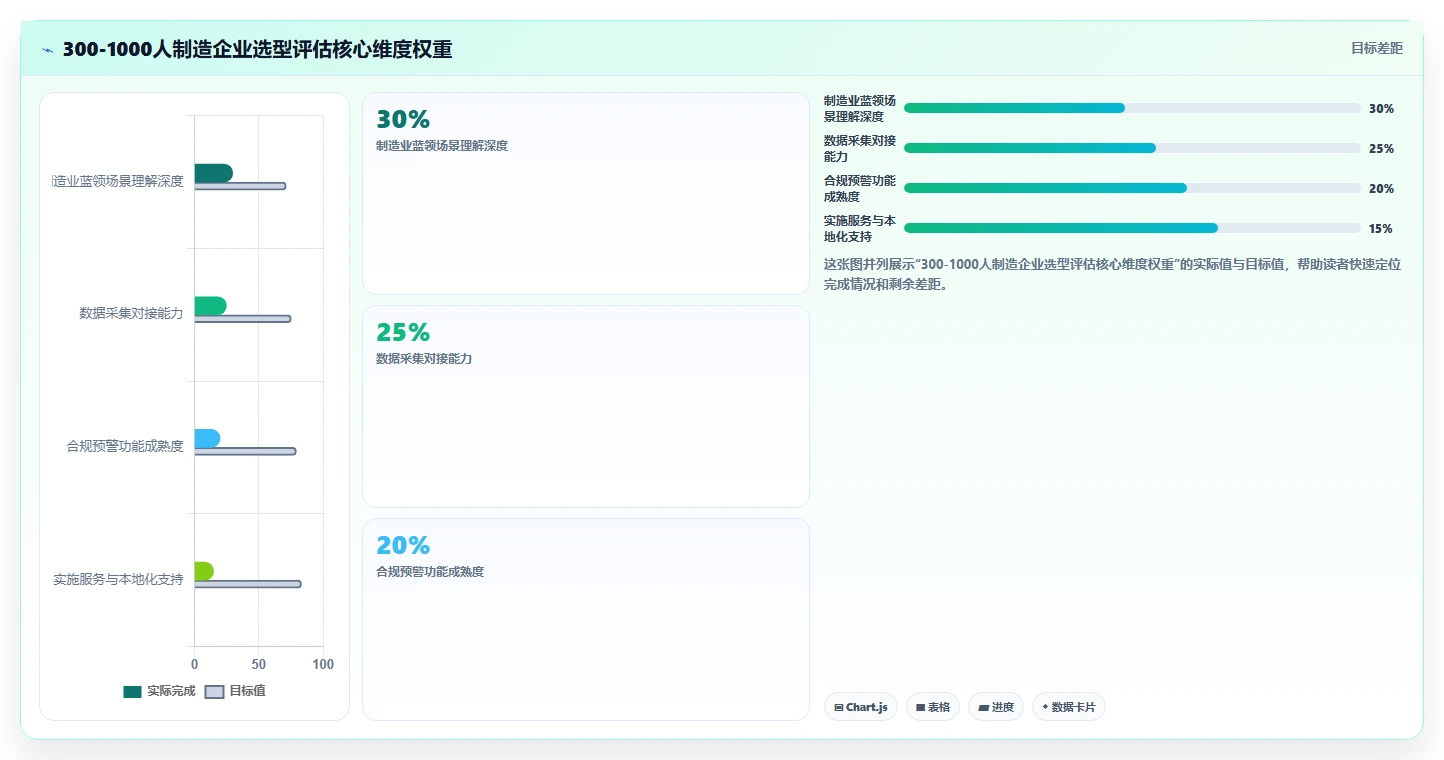Click the progress bar showing 30%
1444x760 pixels.
(1132, 108)
